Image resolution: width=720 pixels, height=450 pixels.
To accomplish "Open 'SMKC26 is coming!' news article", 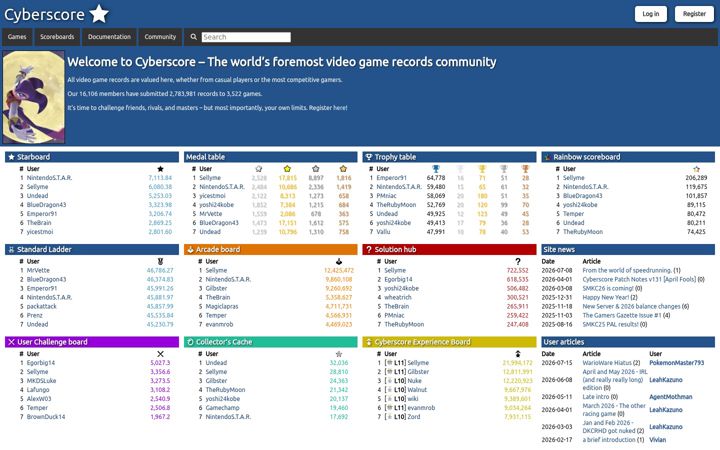I will point(608,288).
